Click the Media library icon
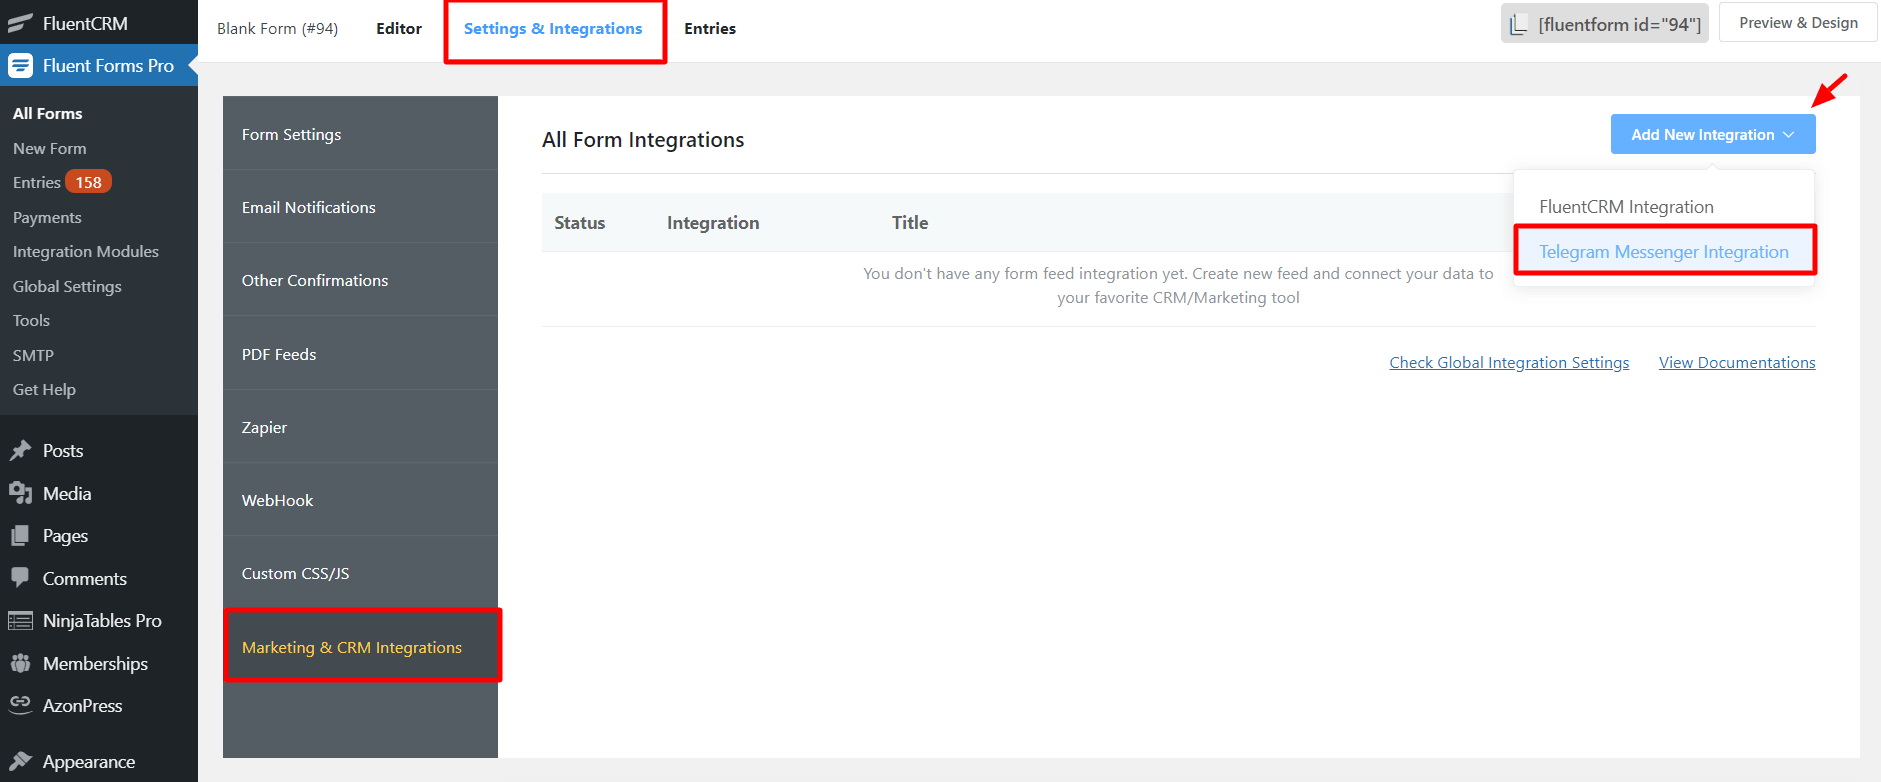 [x=20, y=493]
